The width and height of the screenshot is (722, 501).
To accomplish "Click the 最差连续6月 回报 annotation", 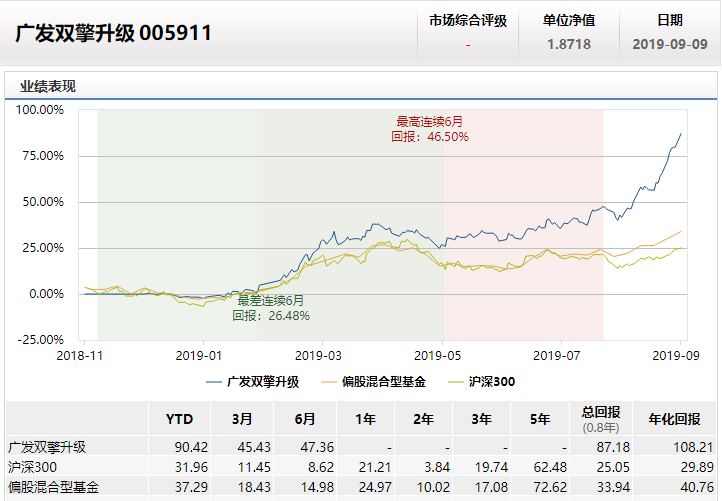I will [271, 308].
